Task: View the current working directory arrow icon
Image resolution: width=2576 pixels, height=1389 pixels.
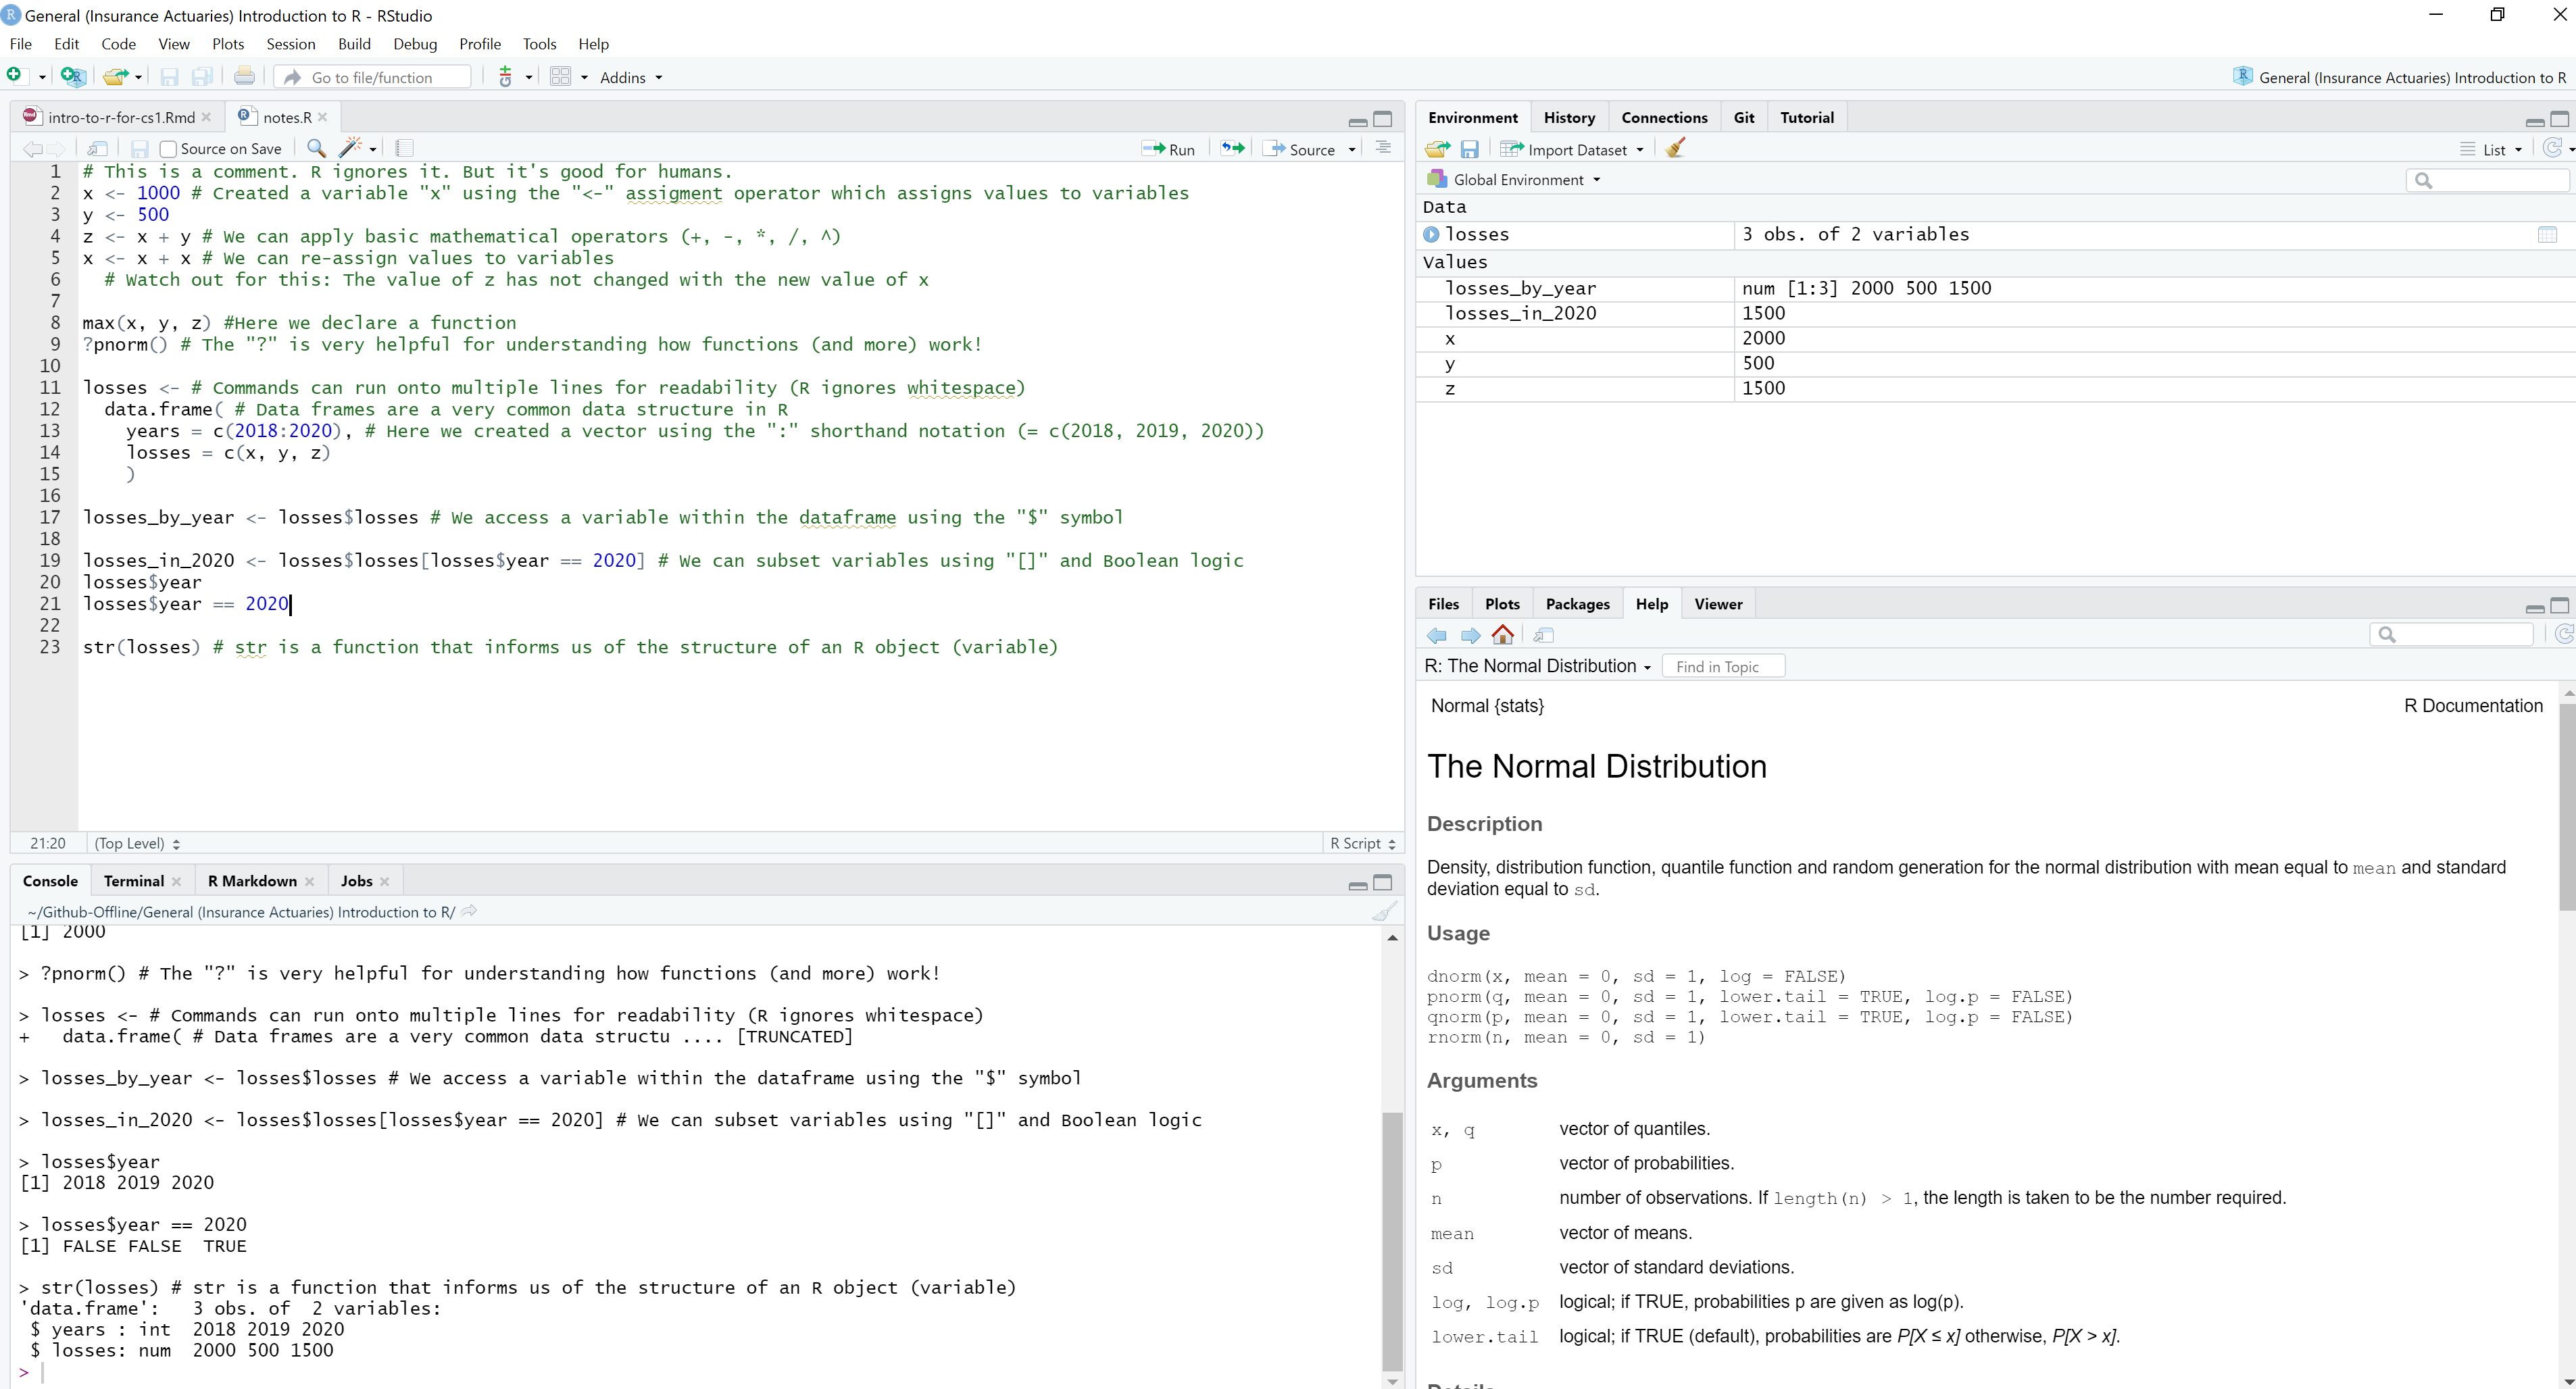Action: (x=469, y=911)
